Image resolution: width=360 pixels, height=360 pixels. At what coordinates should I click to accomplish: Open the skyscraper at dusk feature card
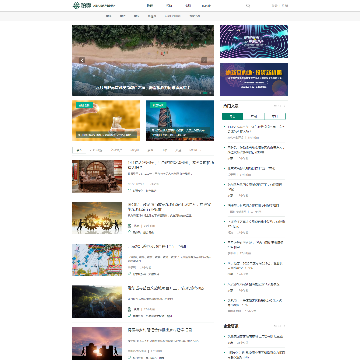coord(180,120)
